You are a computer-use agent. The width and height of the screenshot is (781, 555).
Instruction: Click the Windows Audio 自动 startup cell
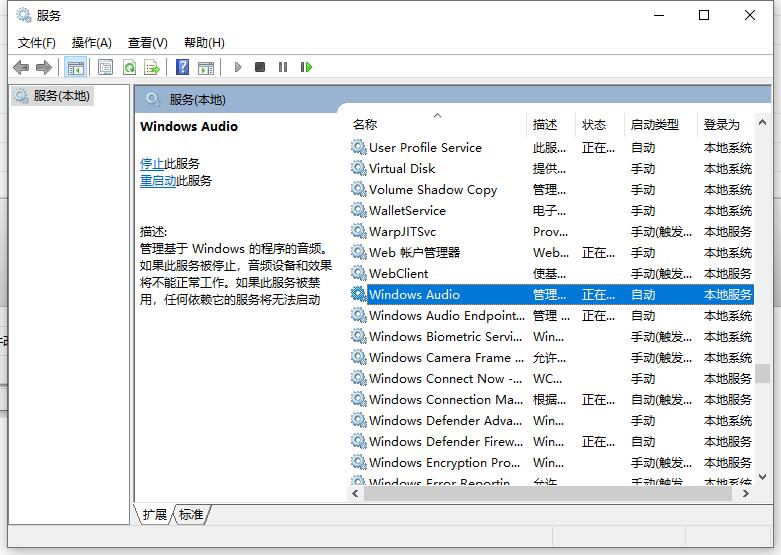643,294
